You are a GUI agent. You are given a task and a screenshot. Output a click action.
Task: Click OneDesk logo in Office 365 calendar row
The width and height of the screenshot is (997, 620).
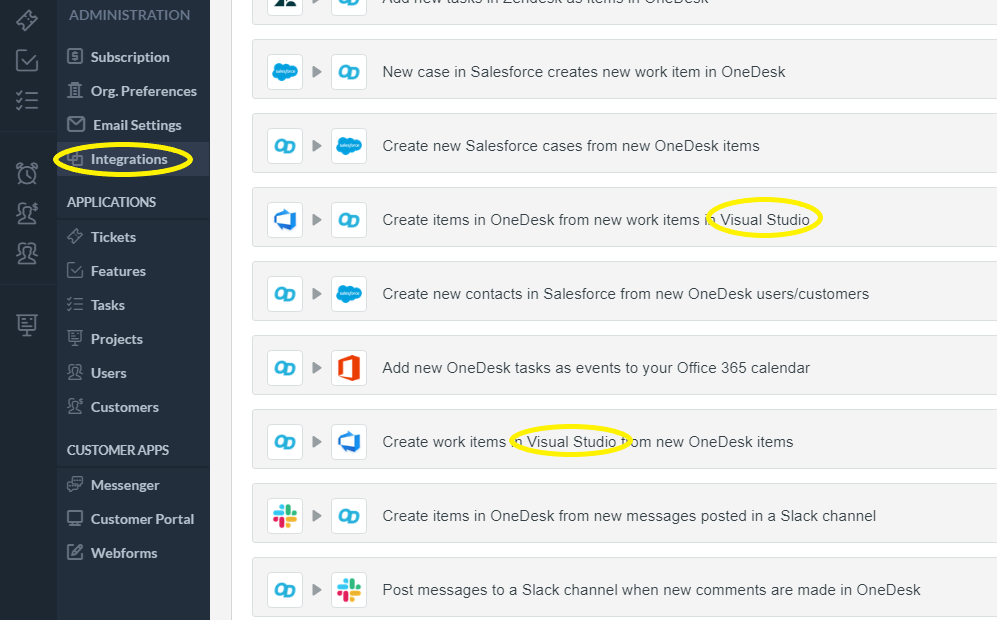coord(285,368)
